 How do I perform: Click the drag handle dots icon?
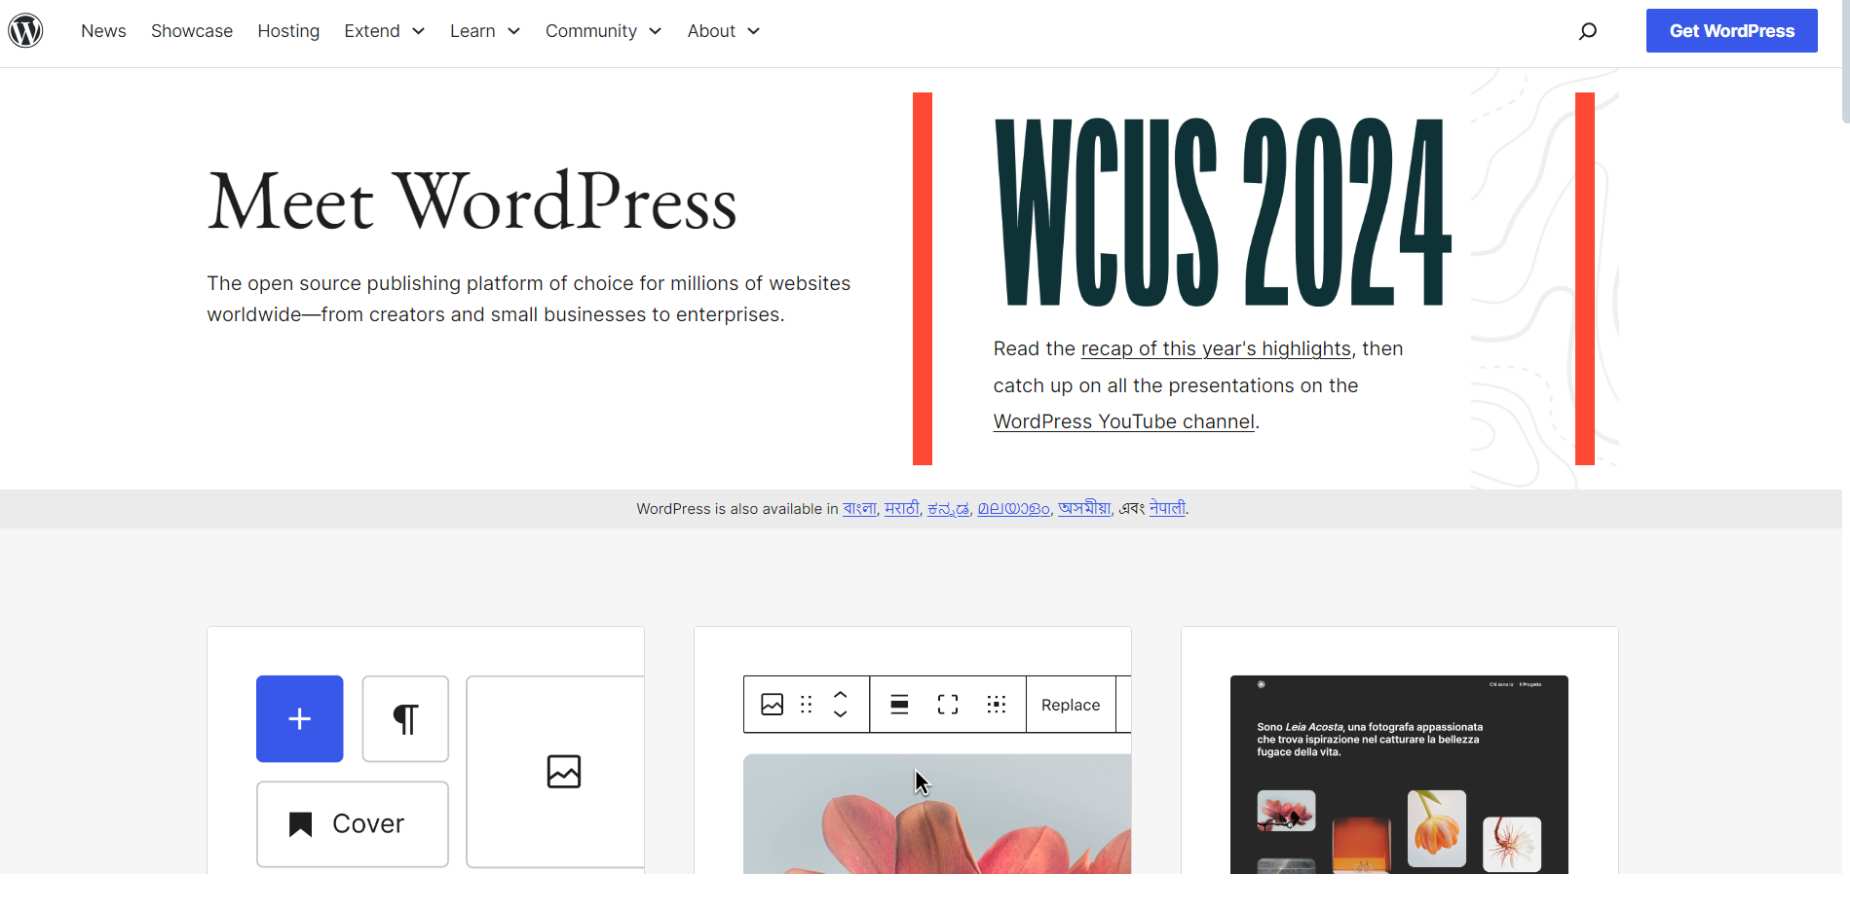[x=806, y=705]
